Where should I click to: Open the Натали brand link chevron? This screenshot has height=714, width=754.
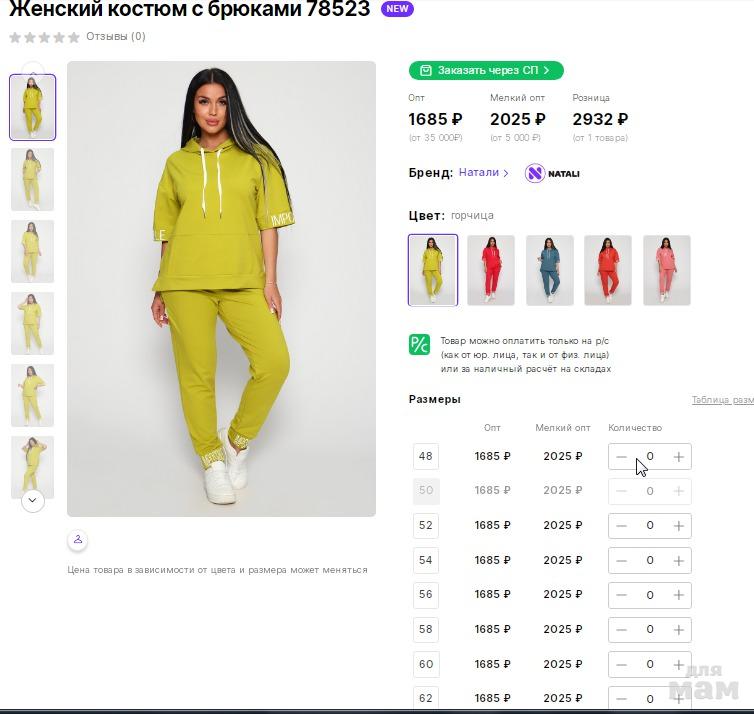(505, 173)
